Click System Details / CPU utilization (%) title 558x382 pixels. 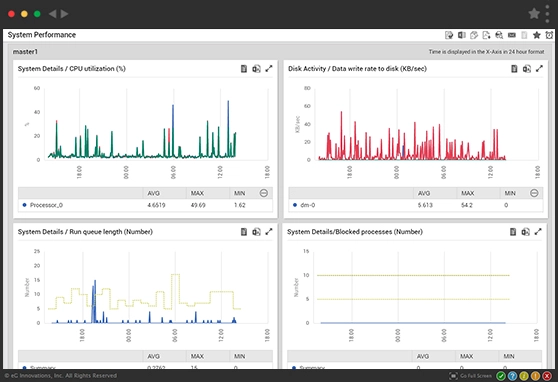tap(72, 69)
